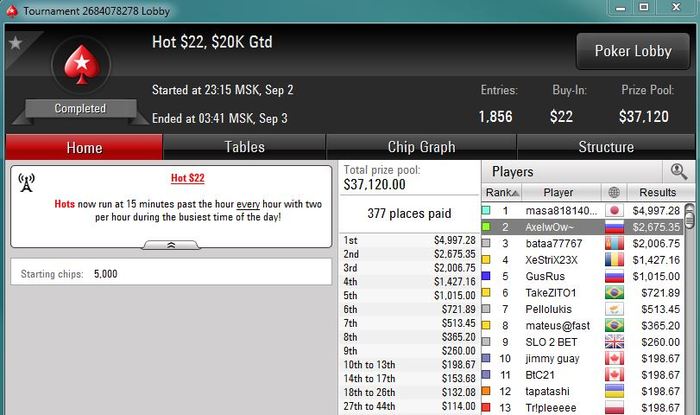Collapse the Hot $22 announcement panel
700x415 pixels.
tap(171, 245)
